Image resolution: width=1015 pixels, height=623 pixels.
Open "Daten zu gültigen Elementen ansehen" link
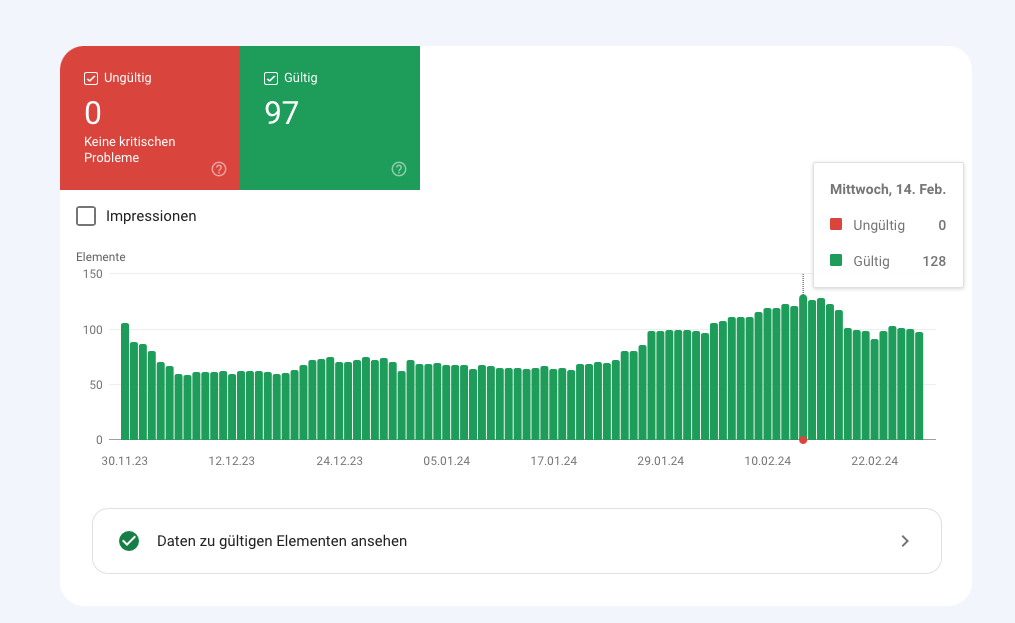point(282,541)
